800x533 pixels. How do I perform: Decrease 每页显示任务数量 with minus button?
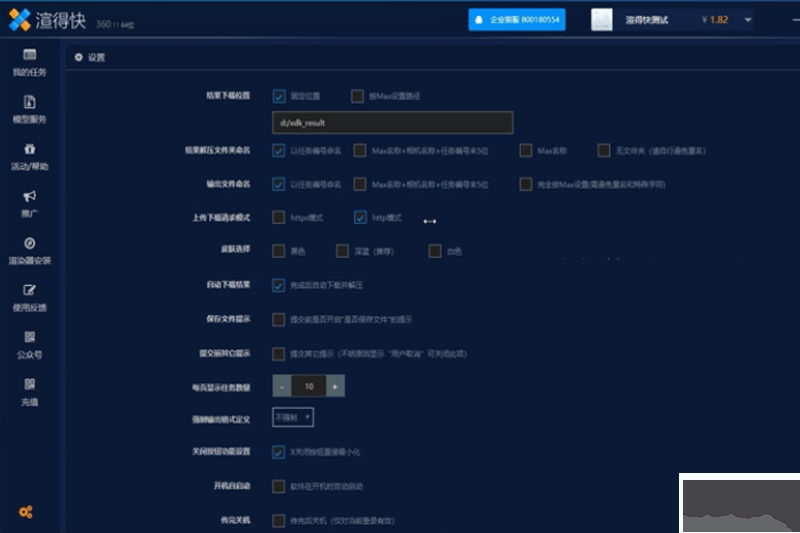point(282,386)
